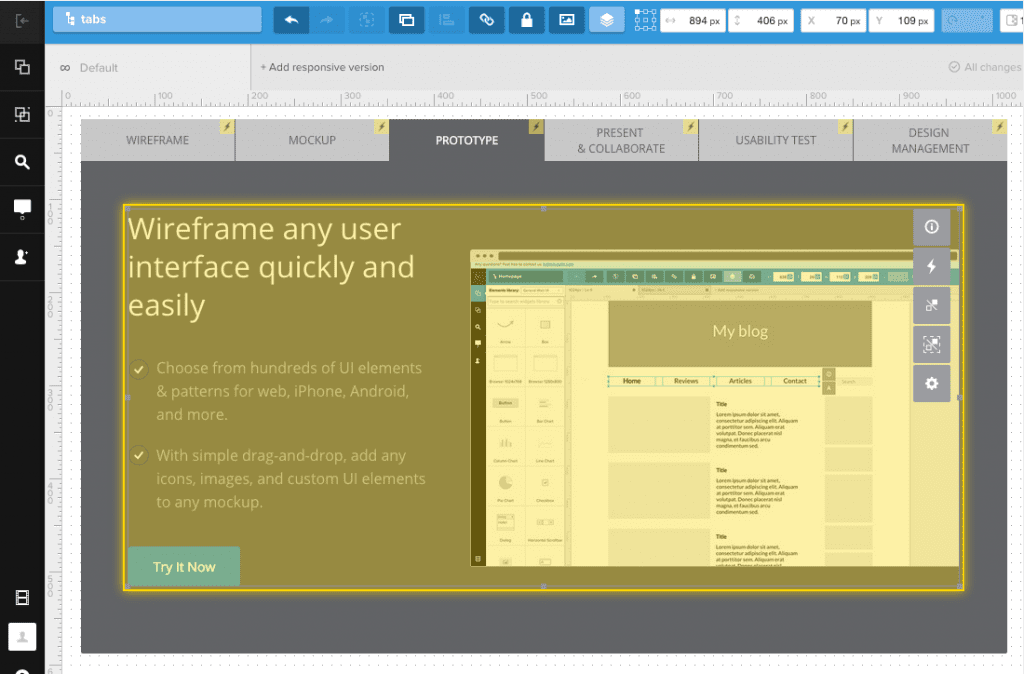Click the align elements toolbar icon
This screenshot has height=674, width=1024.
click(x=446, y=20)
